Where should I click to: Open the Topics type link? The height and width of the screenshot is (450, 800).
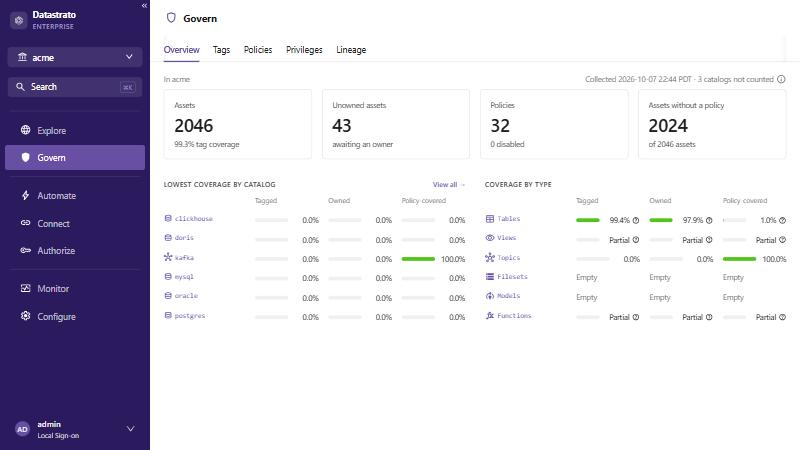click(509, 258)
